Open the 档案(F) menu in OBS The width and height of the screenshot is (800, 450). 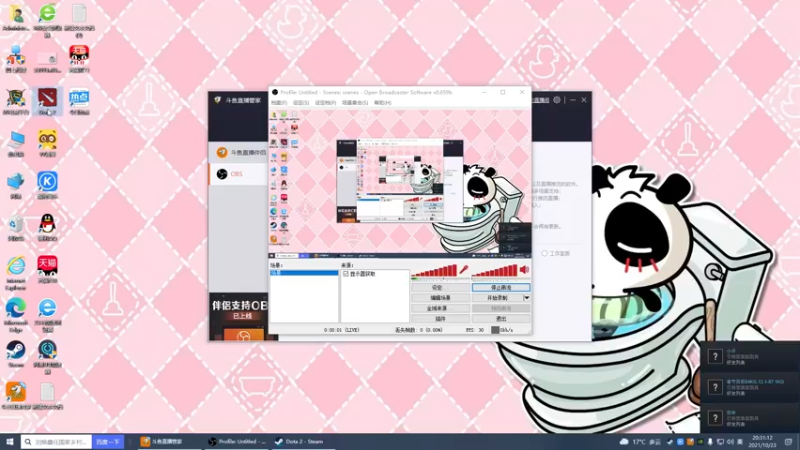(x=279, y=103)
